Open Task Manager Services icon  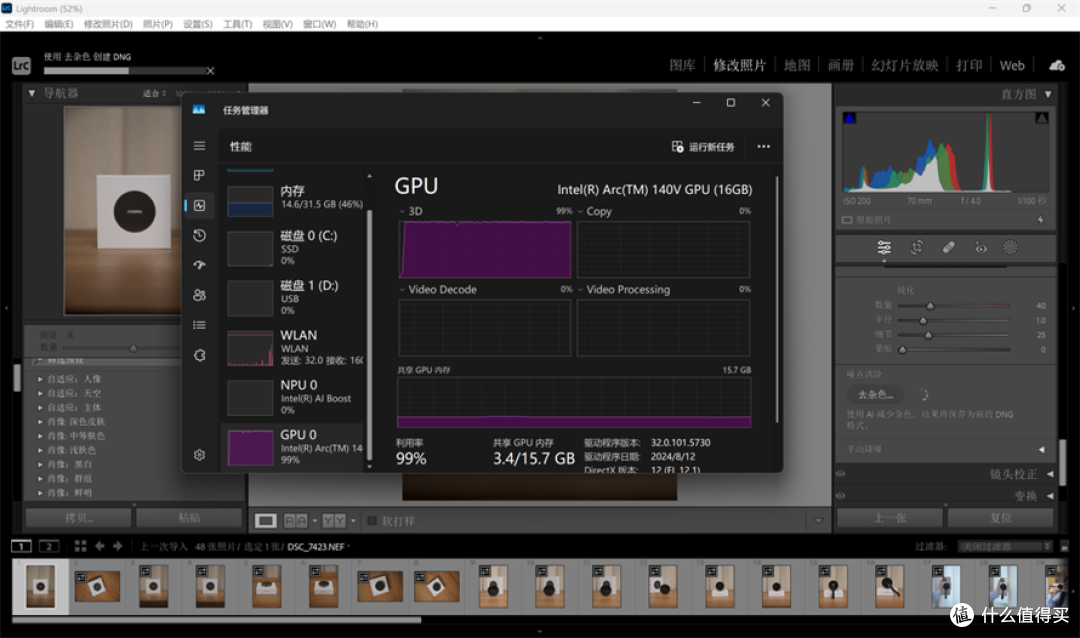(199, 355)
